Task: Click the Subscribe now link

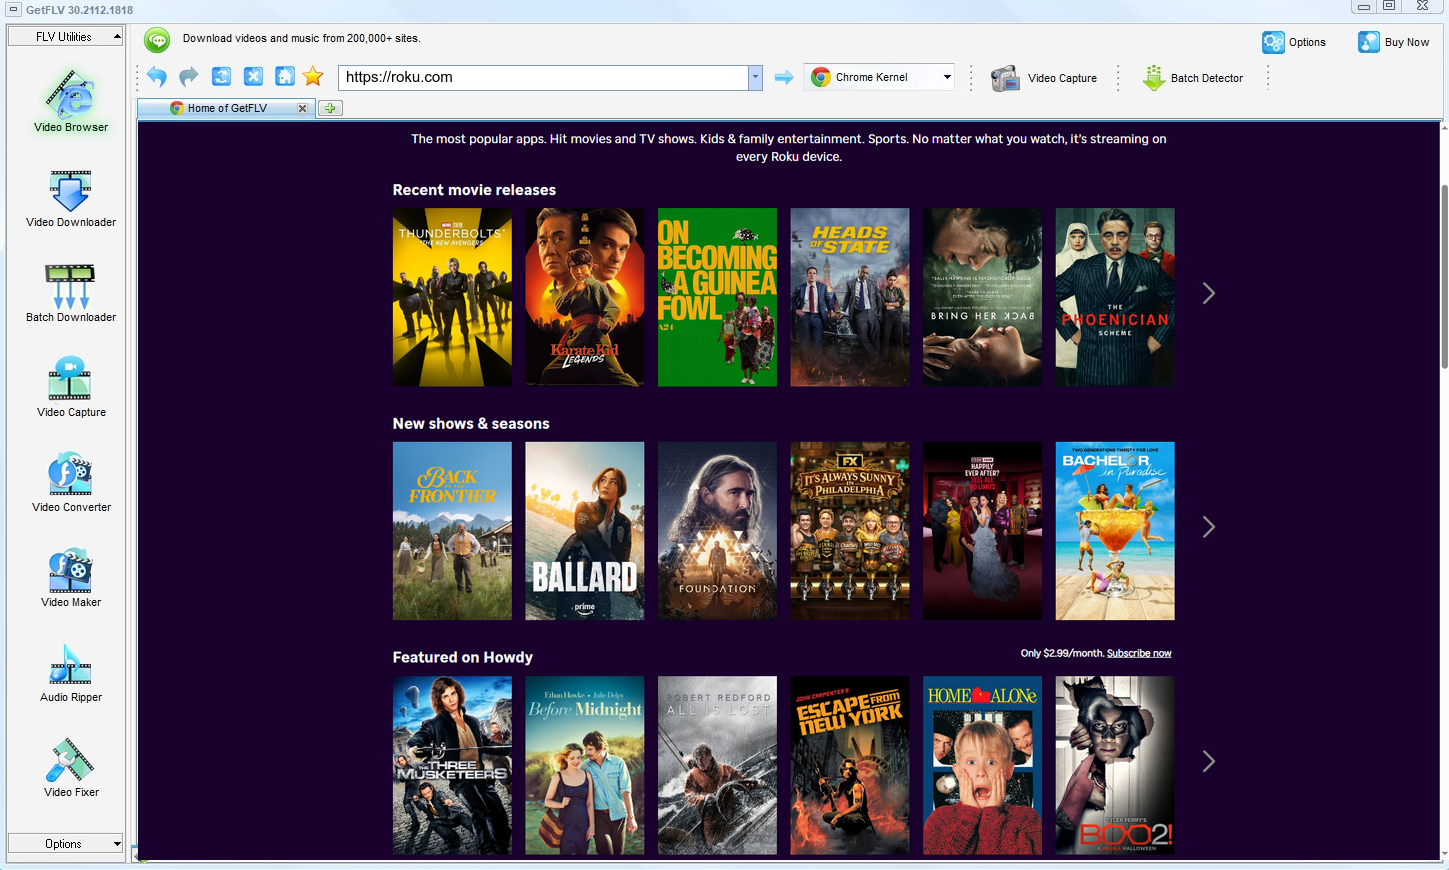Action: (x=1139, y=653)
